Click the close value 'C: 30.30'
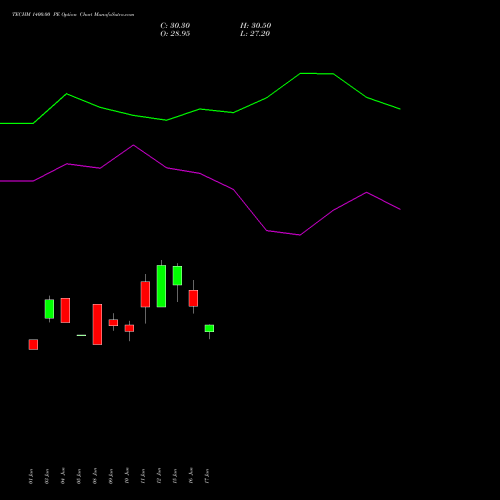 175,26
